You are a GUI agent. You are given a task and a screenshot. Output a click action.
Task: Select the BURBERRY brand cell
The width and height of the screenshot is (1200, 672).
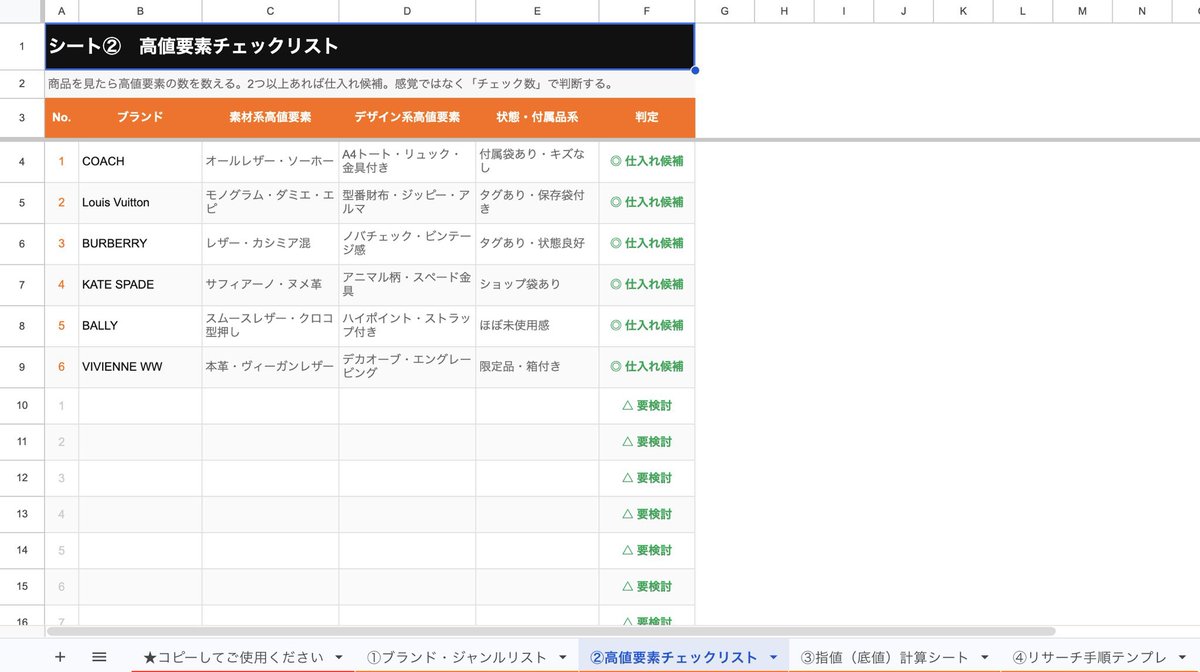tap(140, 243)
